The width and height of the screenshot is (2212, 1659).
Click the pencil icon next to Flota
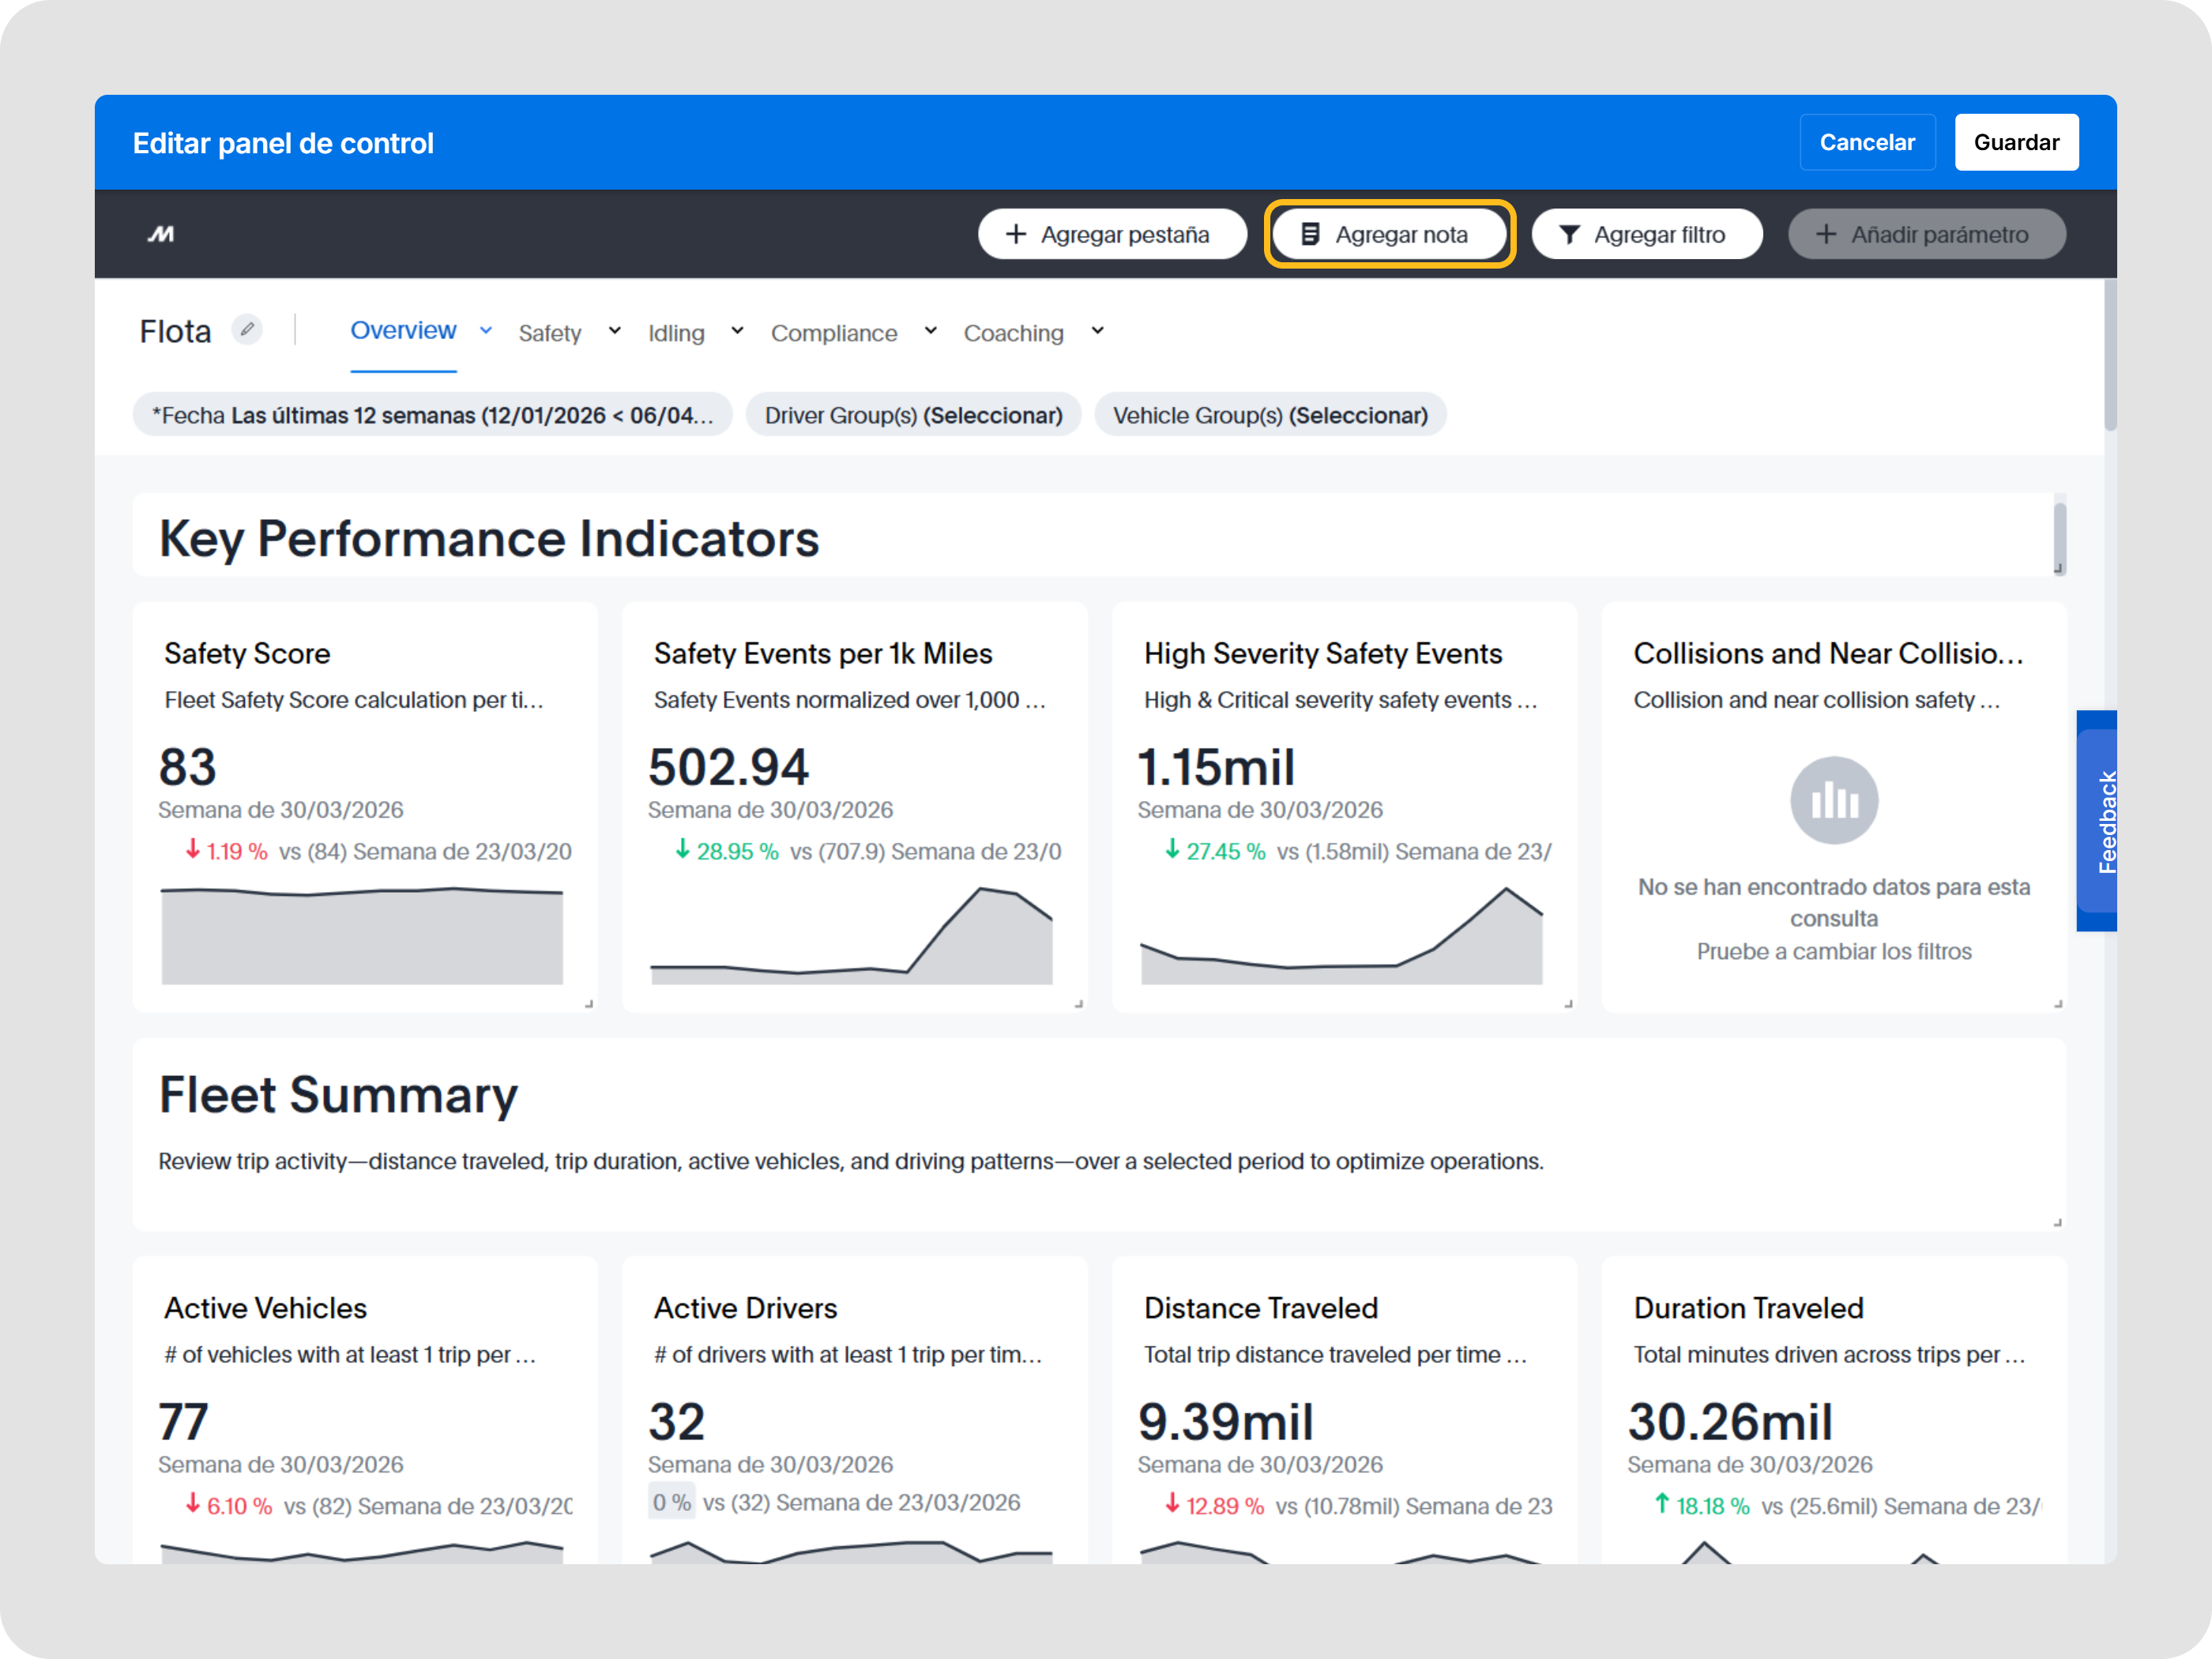tap(247, 329)
